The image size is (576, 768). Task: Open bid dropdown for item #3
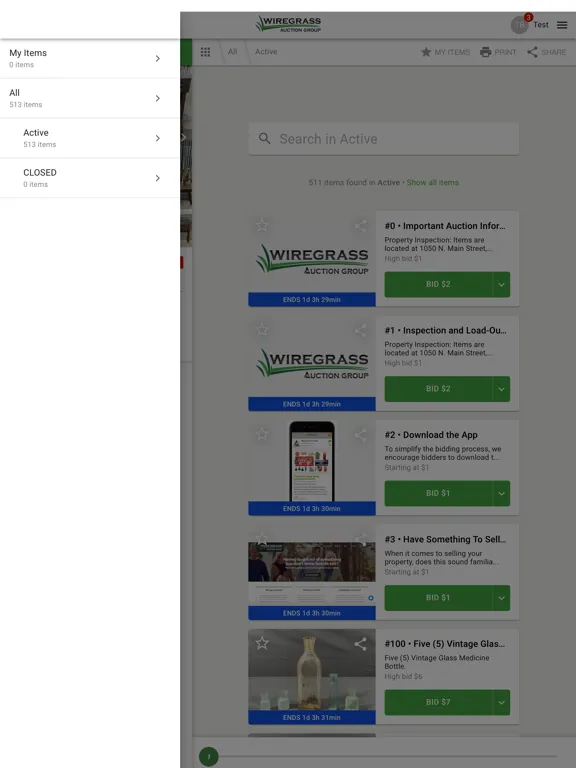pos(501,598)
